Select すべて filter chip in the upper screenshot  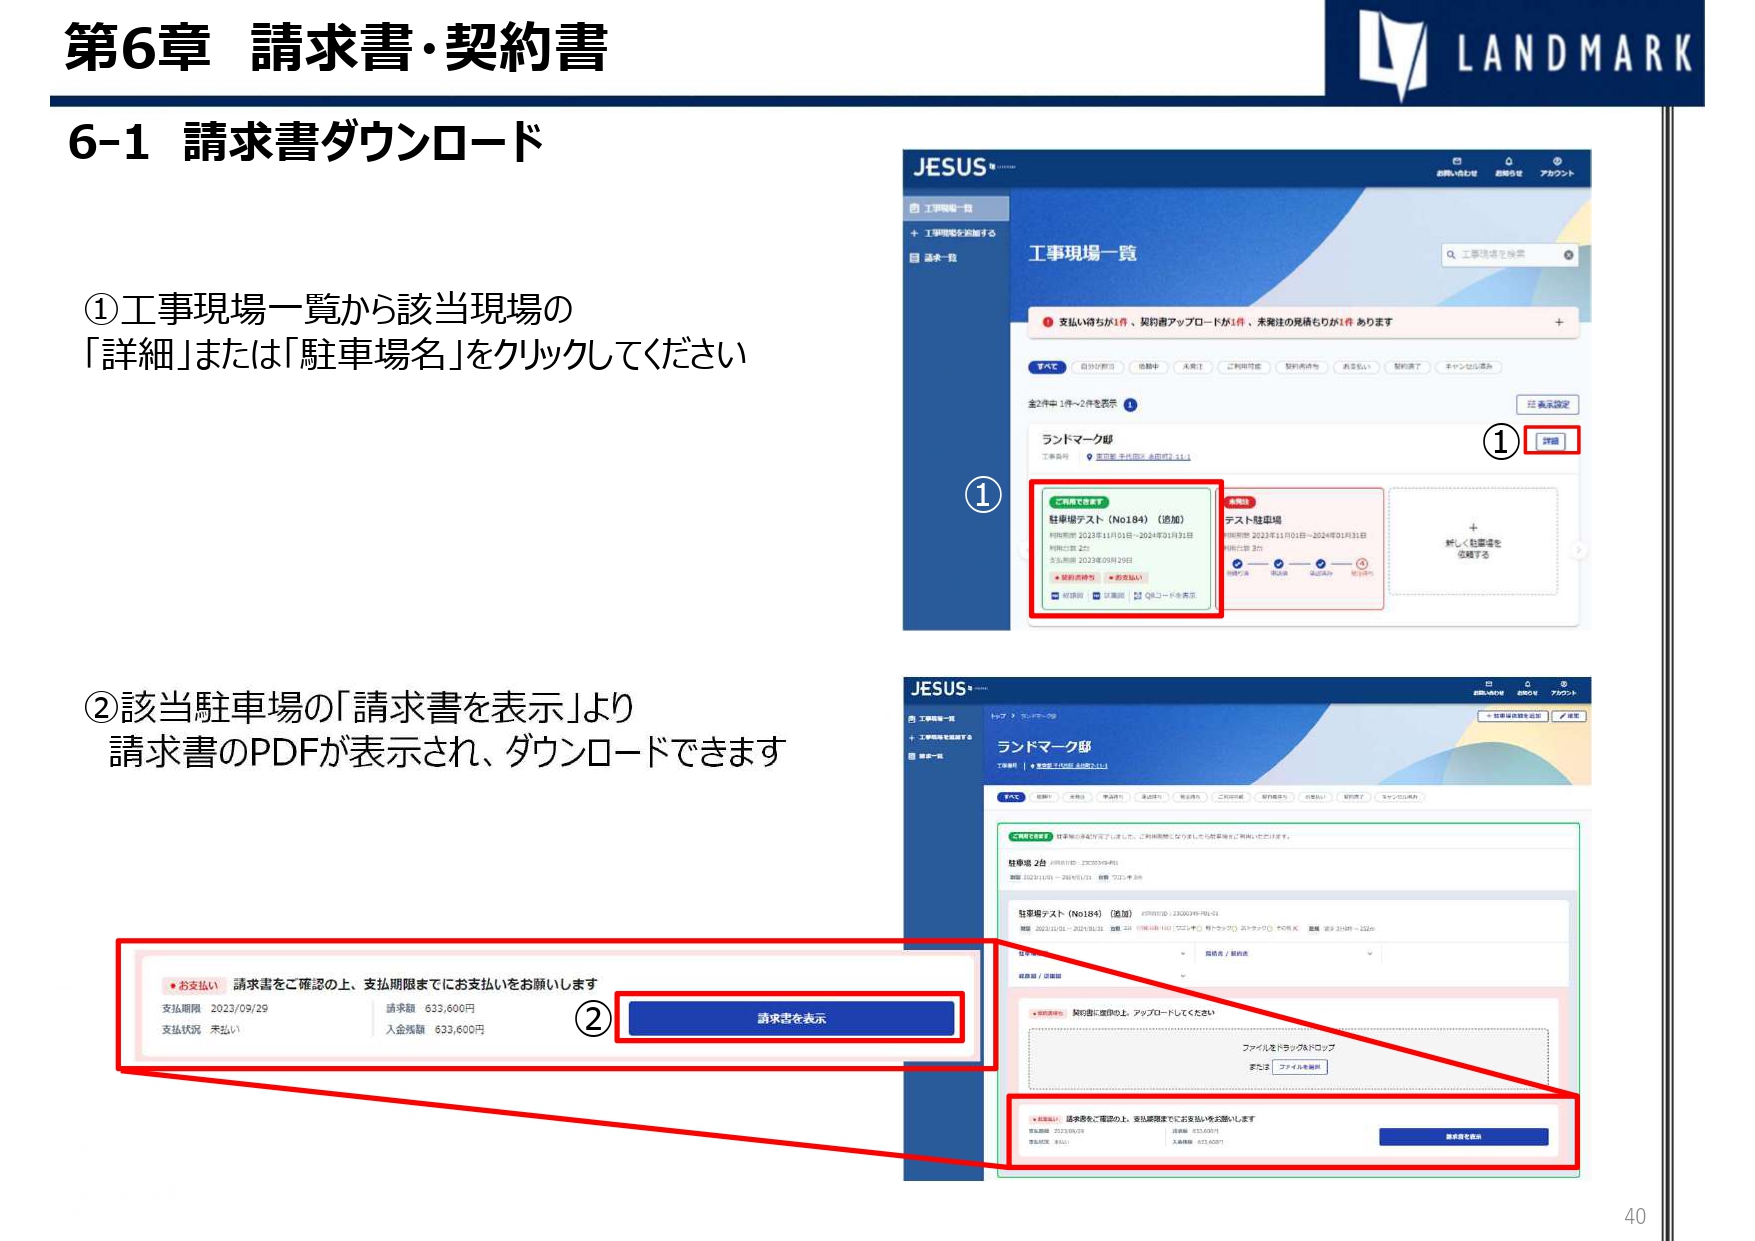(1047, 367)
